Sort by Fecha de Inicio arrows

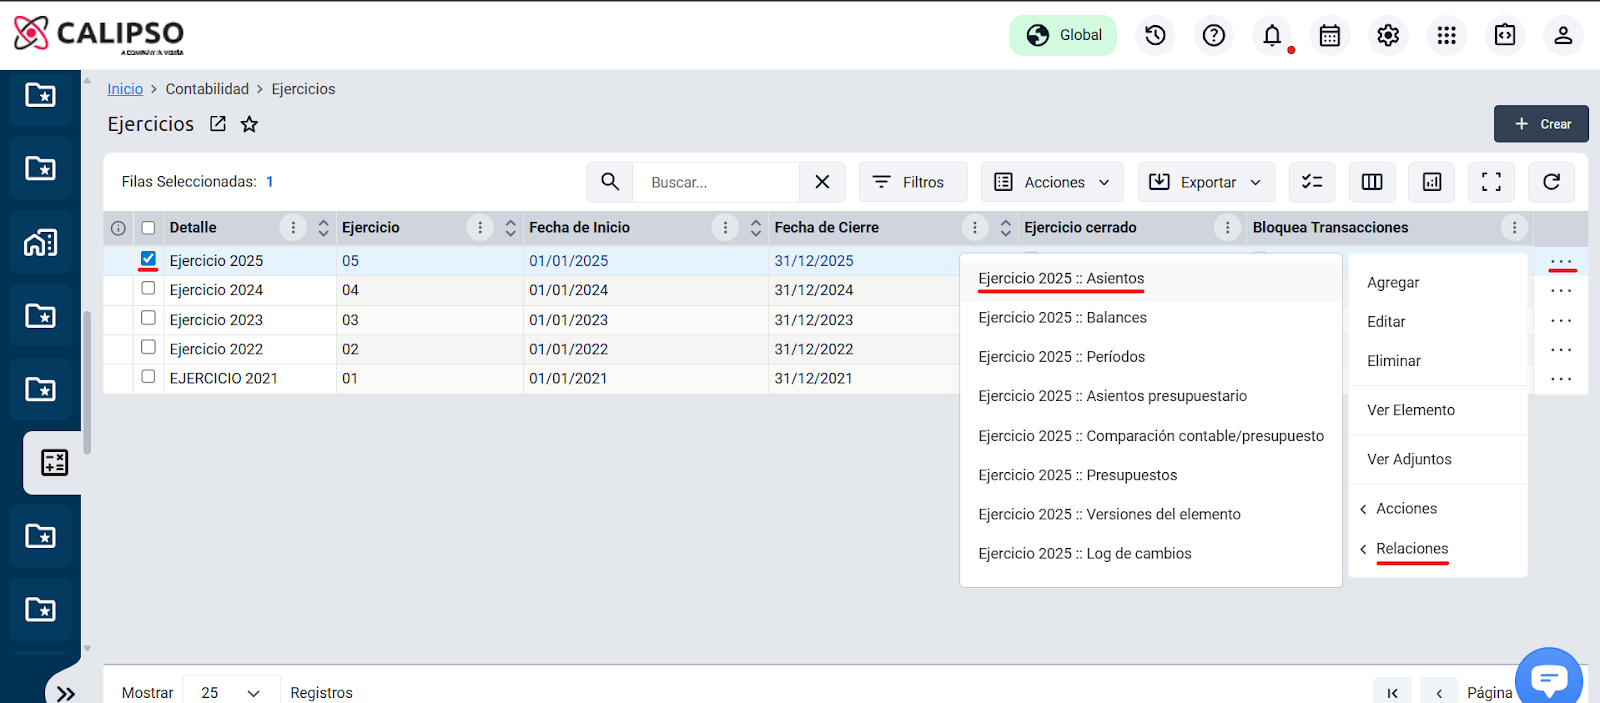(x=756, y=228)
